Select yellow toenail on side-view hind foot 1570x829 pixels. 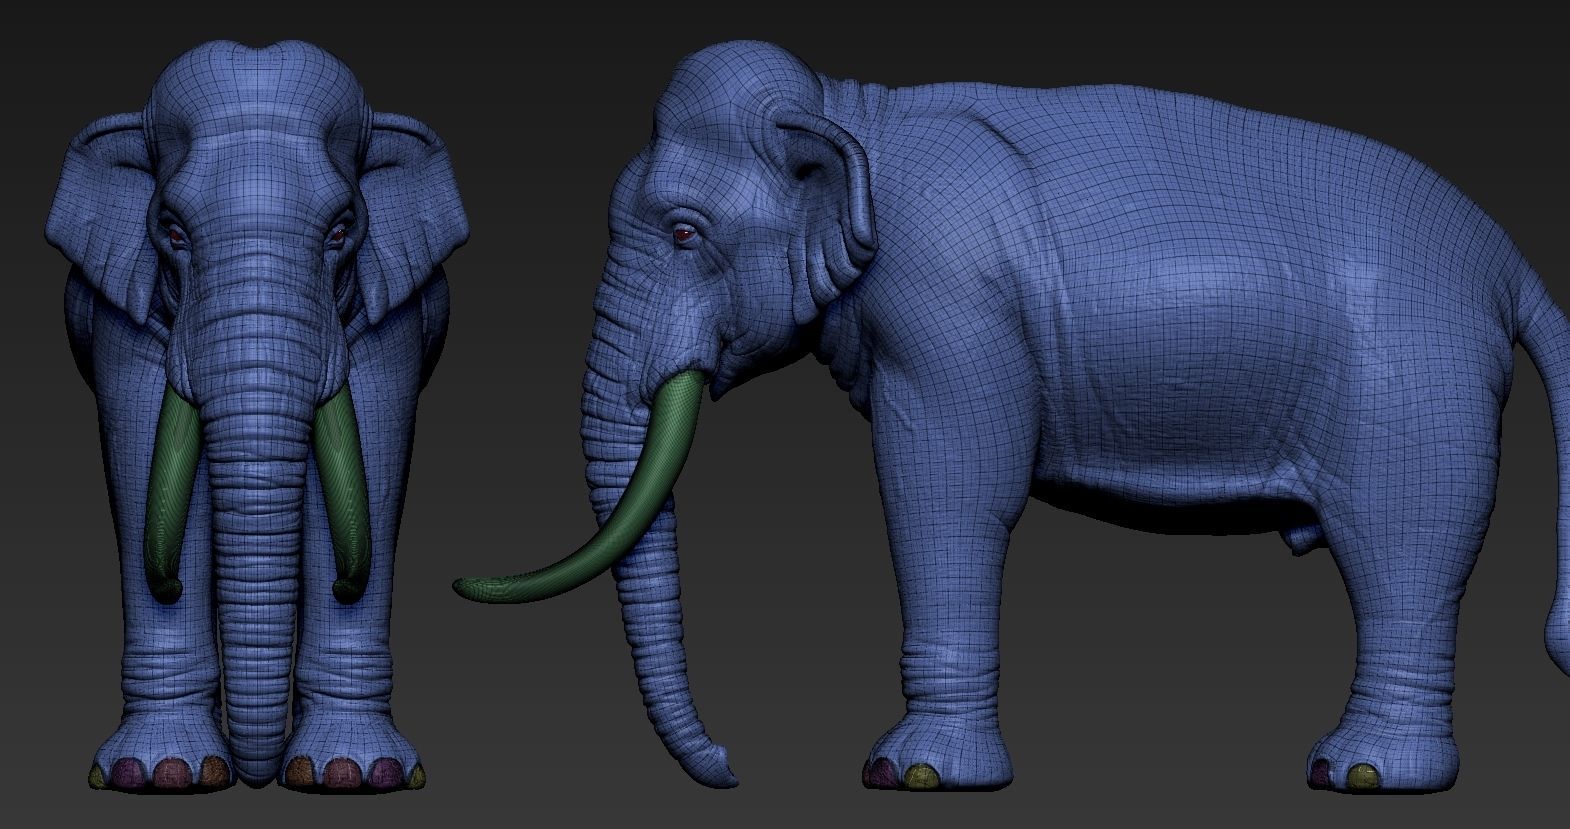coord(1362,776)
